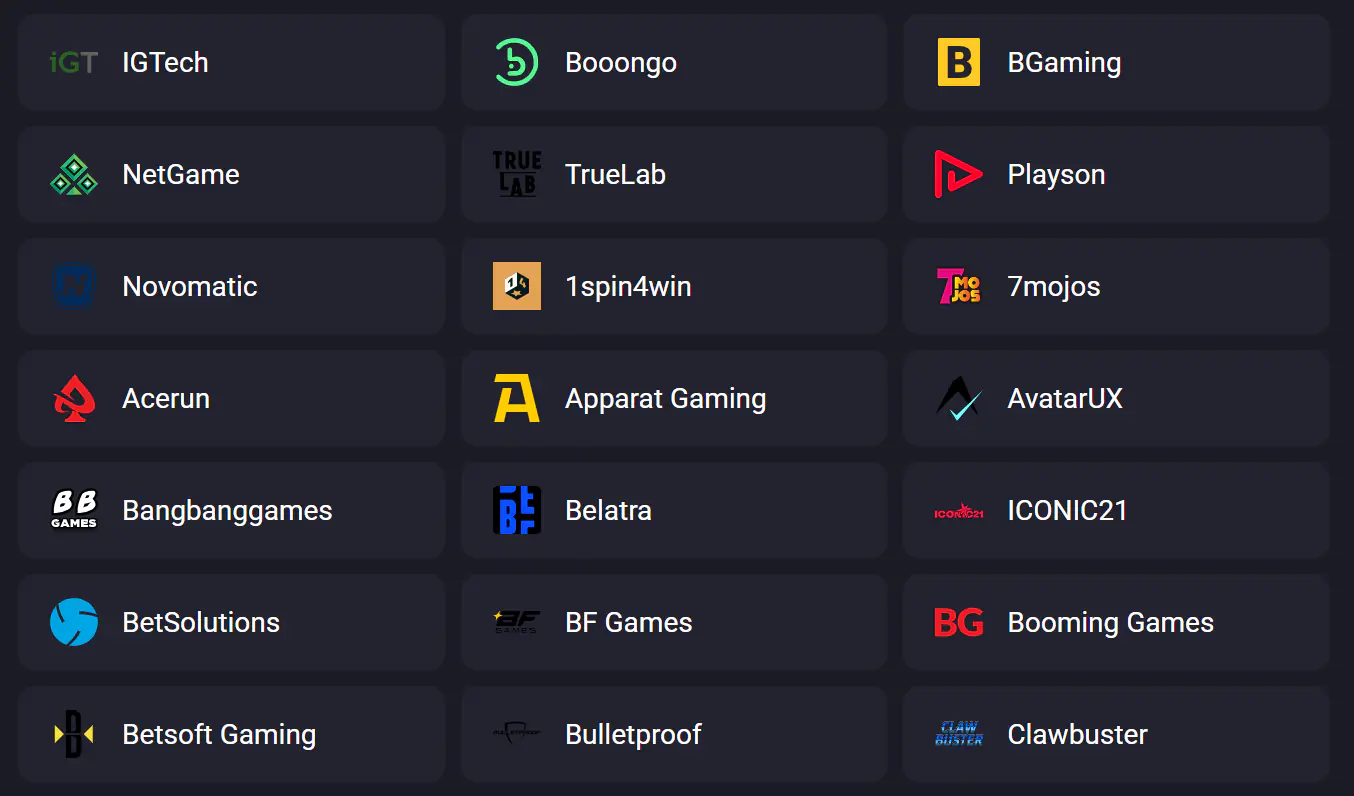The image size is (1354, 796).
Task: Choose the Bangbanggames provider
Action: coord(231,511)
